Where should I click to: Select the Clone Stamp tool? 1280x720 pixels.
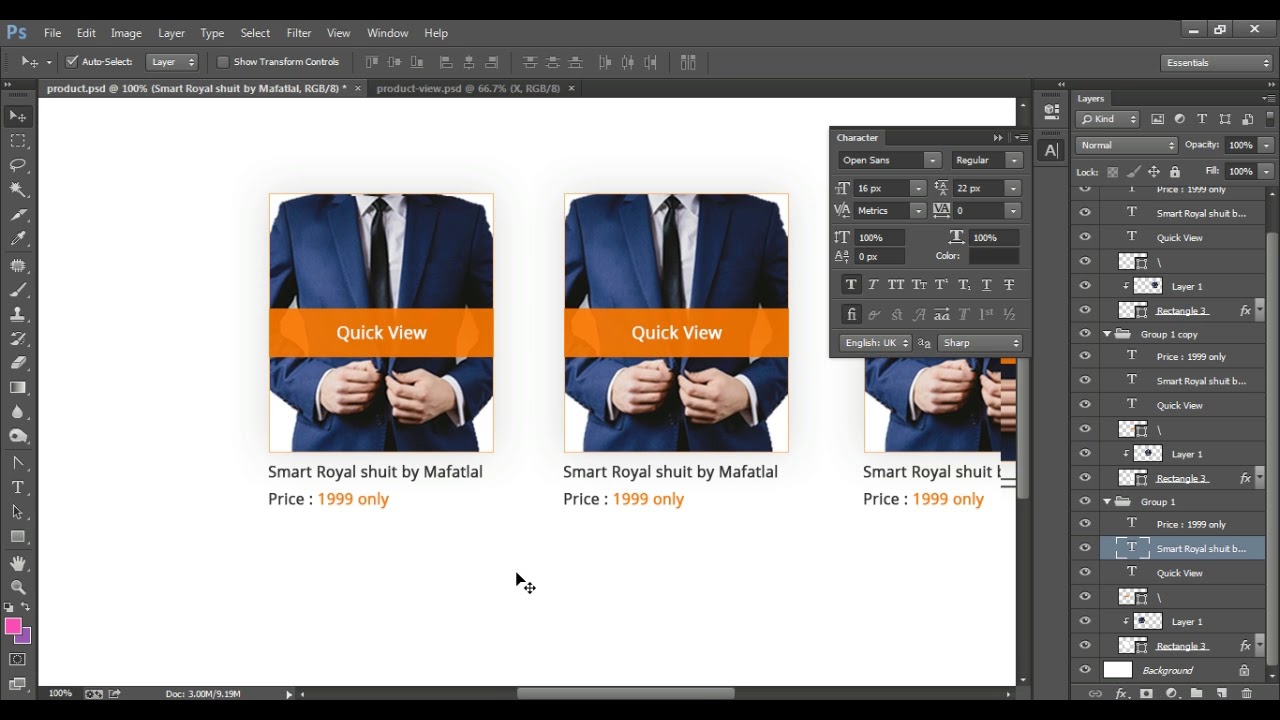click(x=18, y=314)
